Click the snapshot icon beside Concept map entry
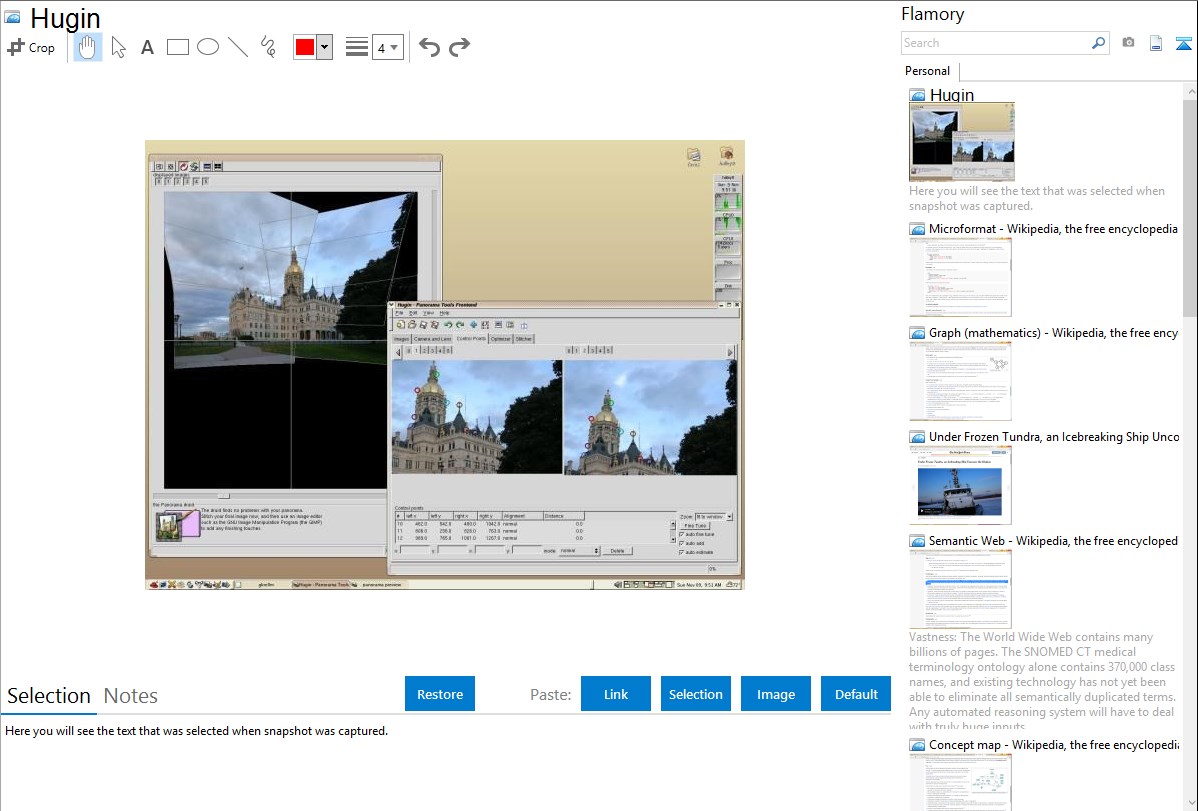The width and height of the screenshot is (1198, 811). click(x=917, y=745)
